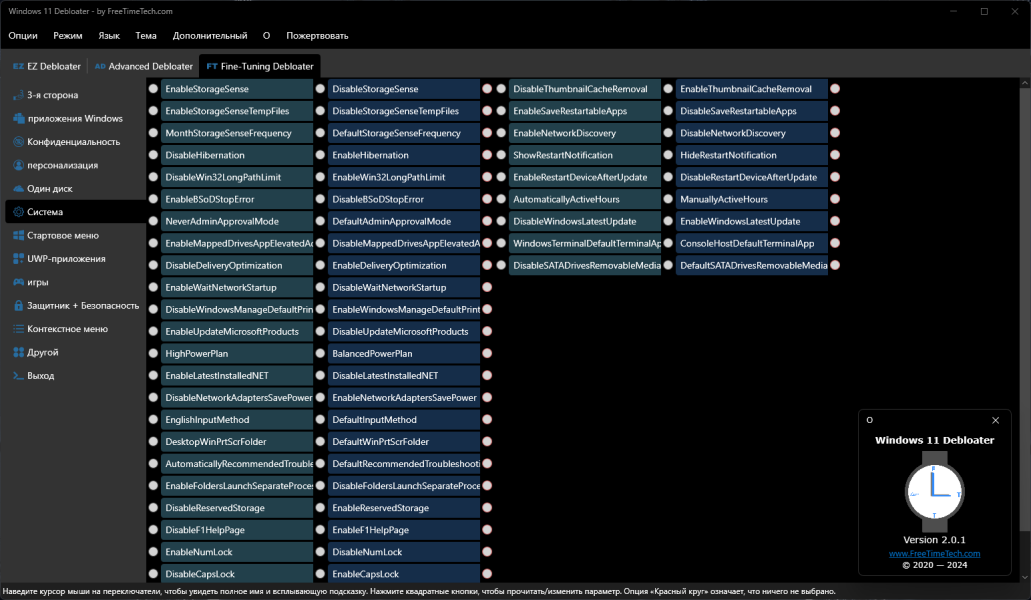Choose the EnableReservedStorage radio option
1031x600 pixels.
pyautogui.click(x=320, y=508)
